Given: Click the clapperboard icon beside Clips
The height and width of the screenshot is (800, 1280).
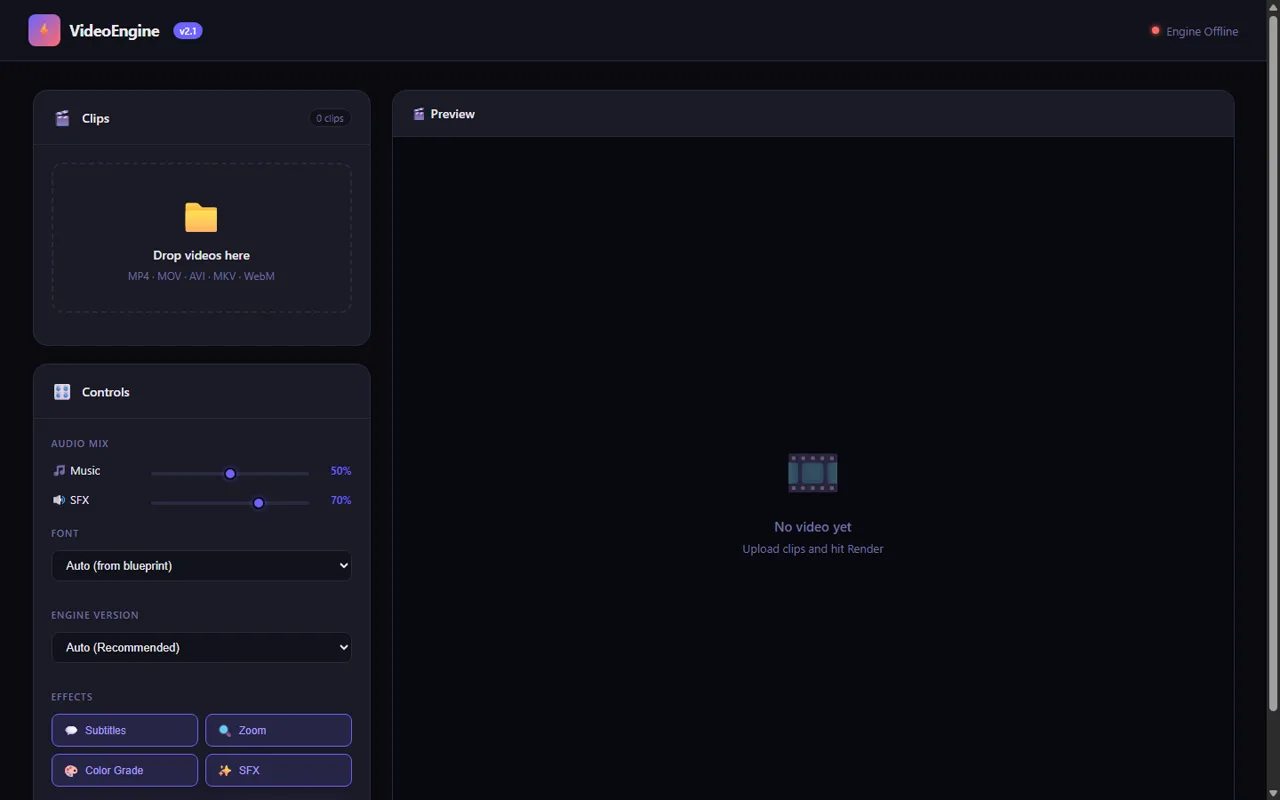Looking at the screenshot, I should click(62, 118).
